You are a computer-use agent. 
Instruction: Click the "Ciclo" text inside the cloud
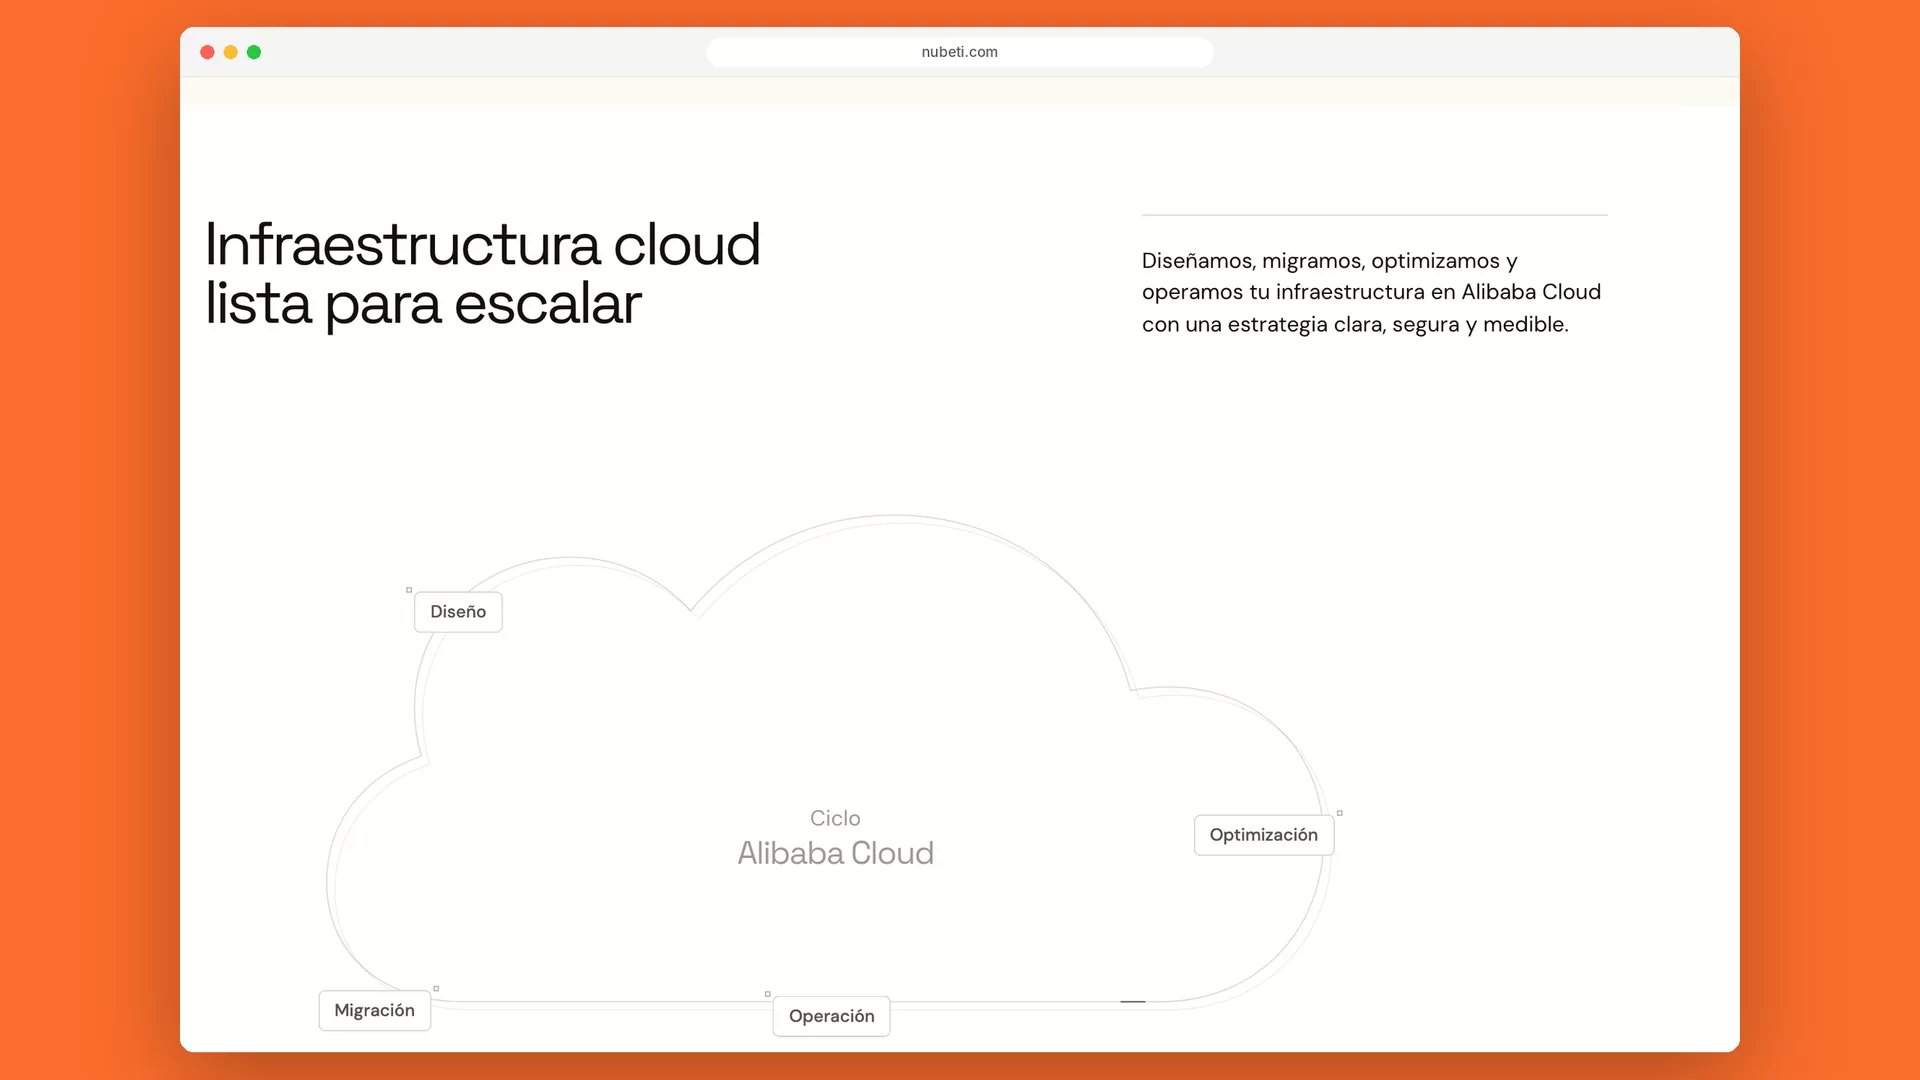click(x=835, y=818)
